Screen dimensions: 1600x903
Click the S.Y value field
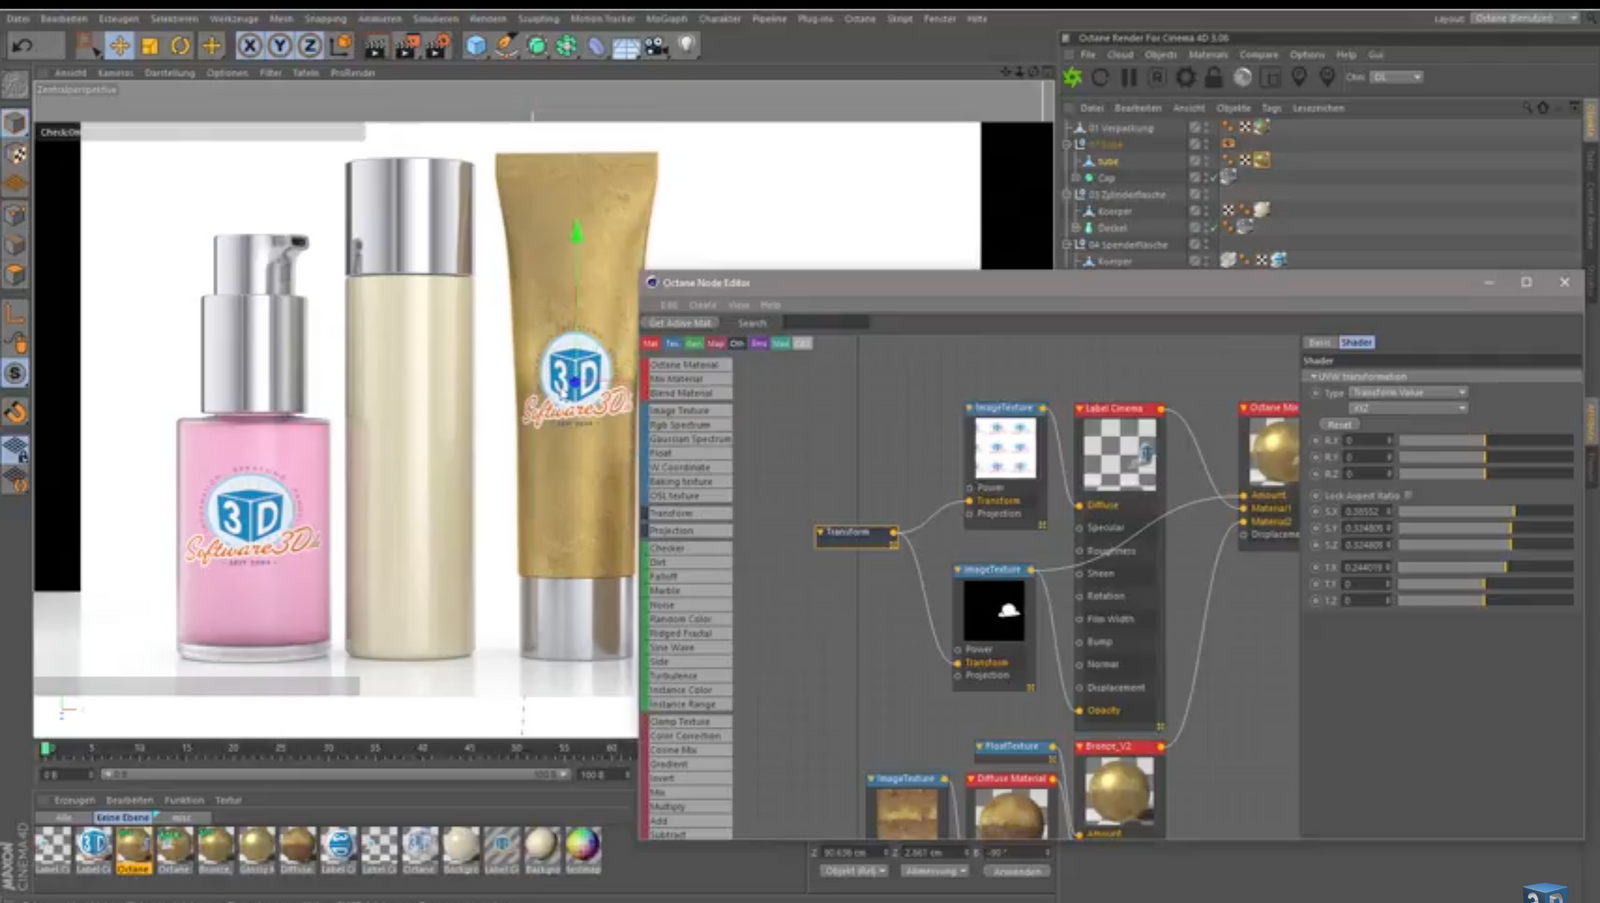[1366, 528]
